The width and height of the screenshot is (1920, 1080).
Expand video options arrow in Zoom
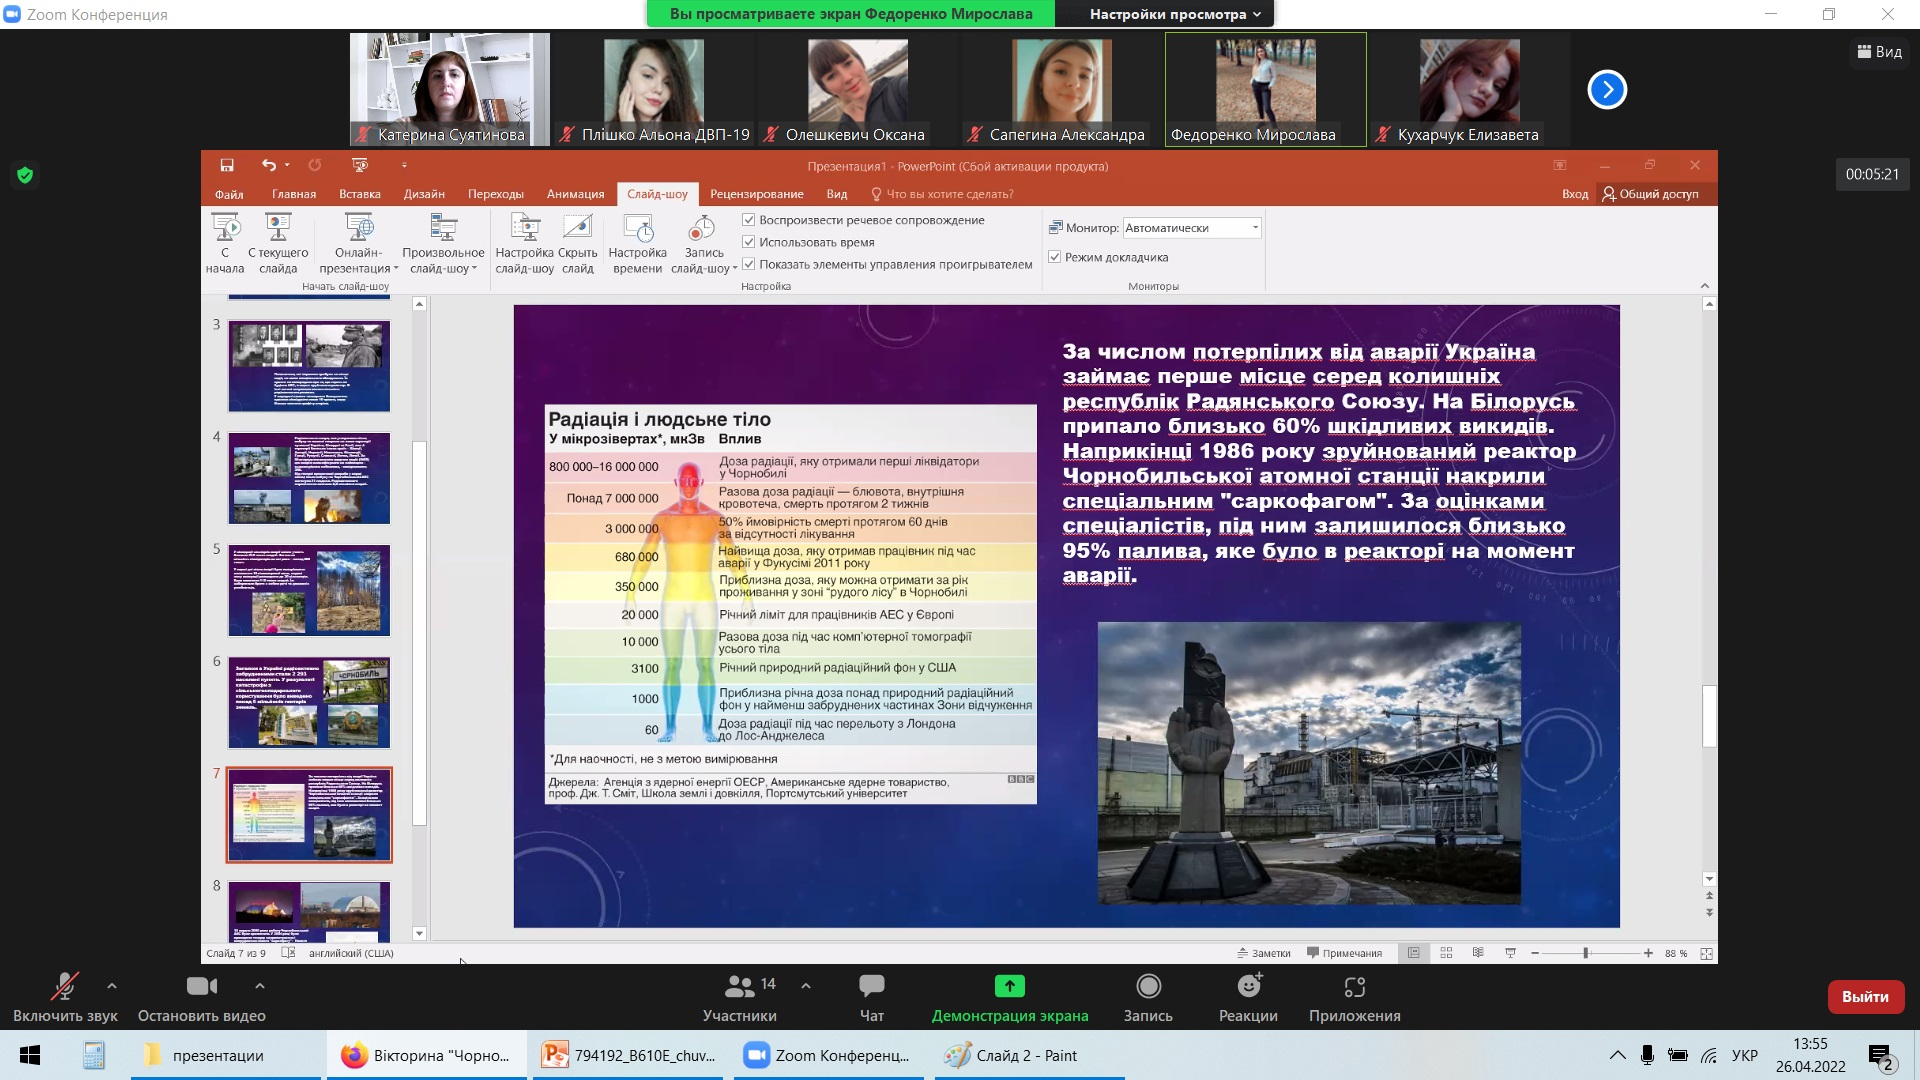pos(260,986)
